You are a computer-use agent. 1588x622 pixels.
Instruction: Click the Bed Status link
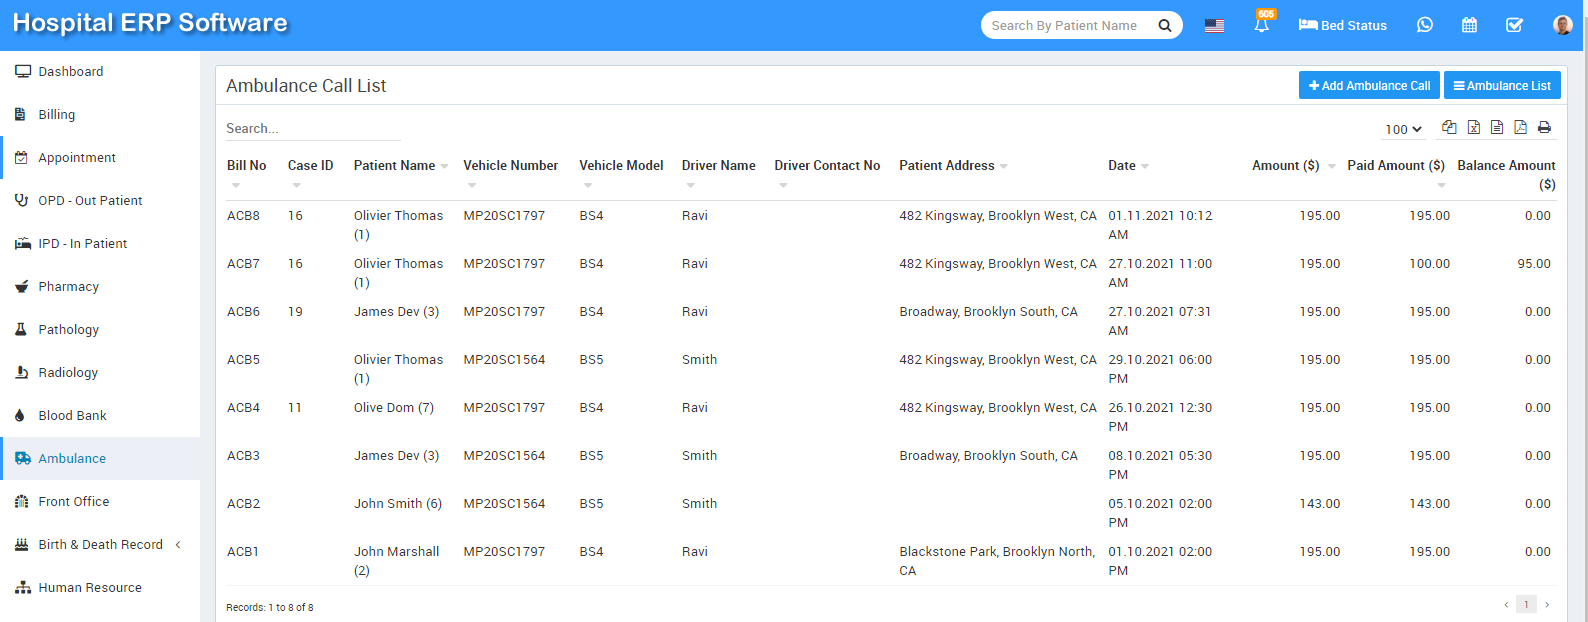point(1343,25)
